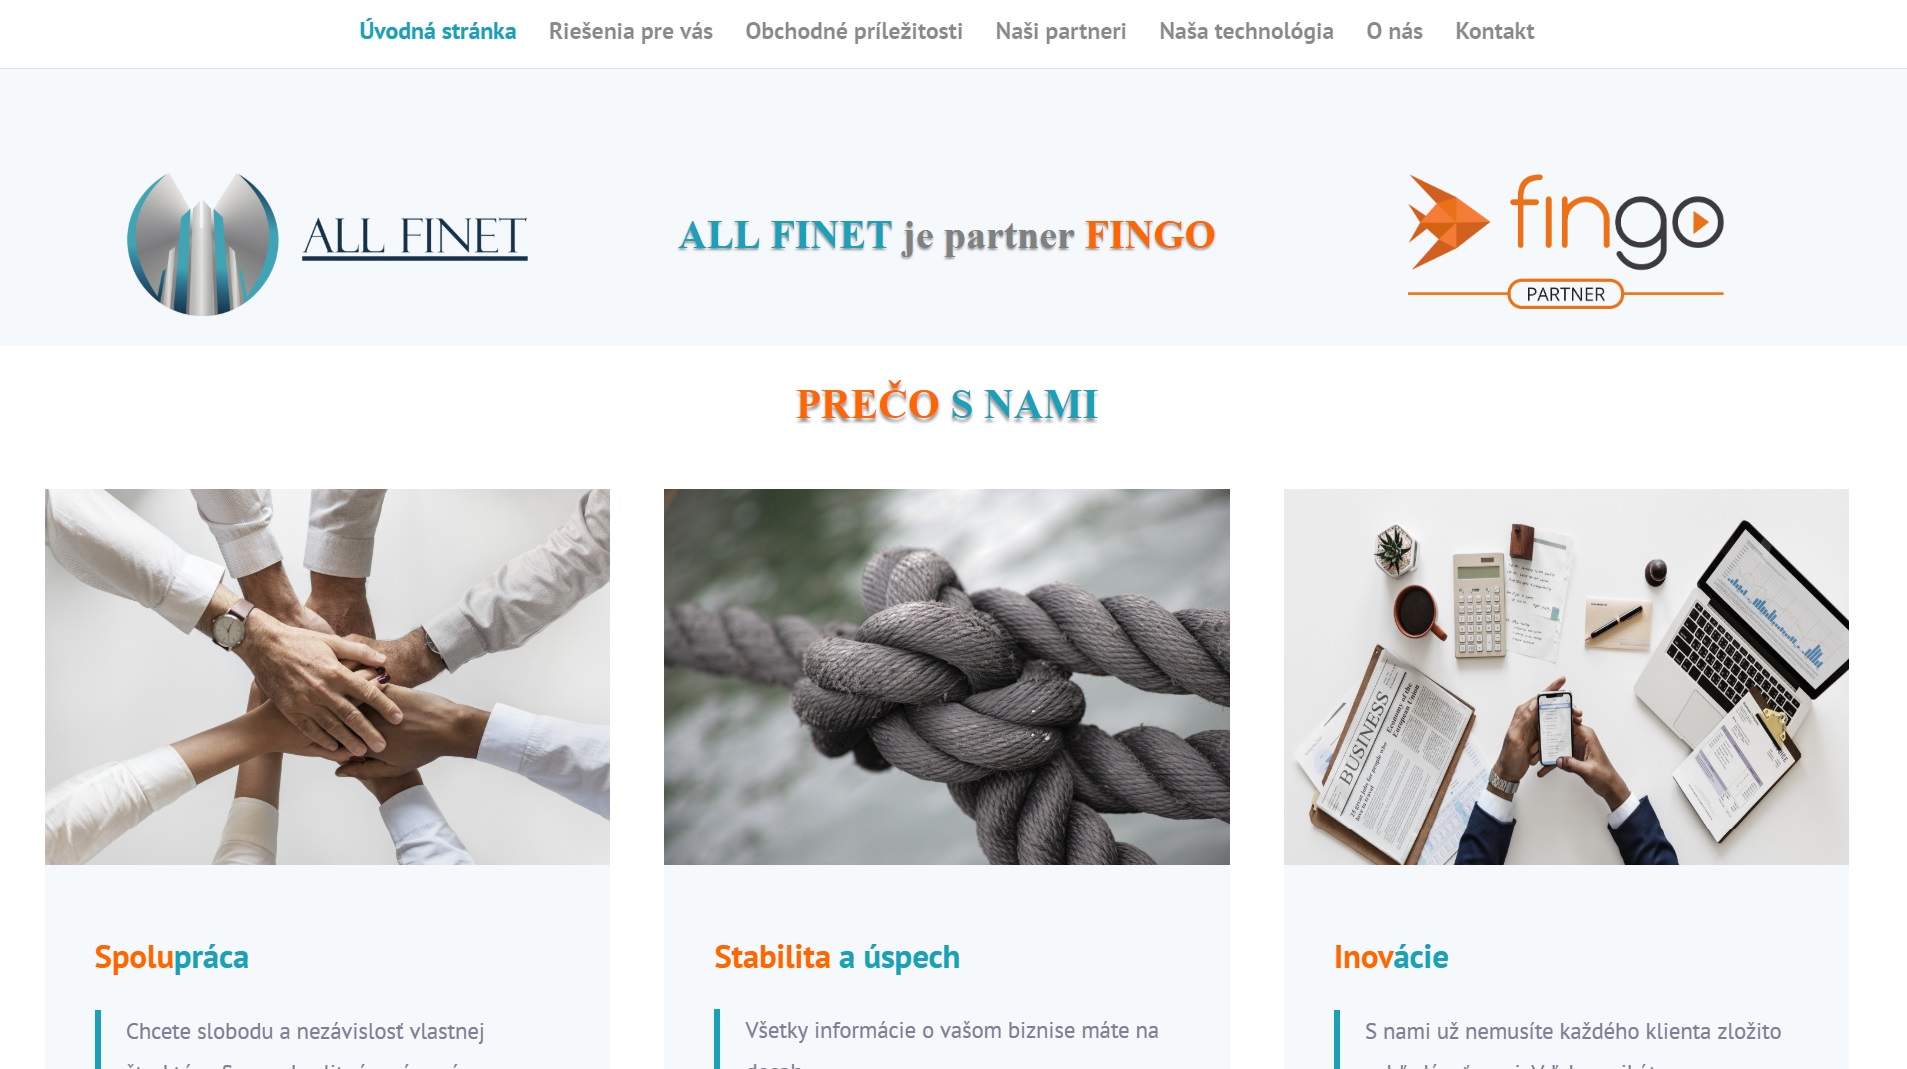The height and width of the screenshot is (1069, 1907).
Task: Go to Obchodné príležitosti page
Action: 854,31
